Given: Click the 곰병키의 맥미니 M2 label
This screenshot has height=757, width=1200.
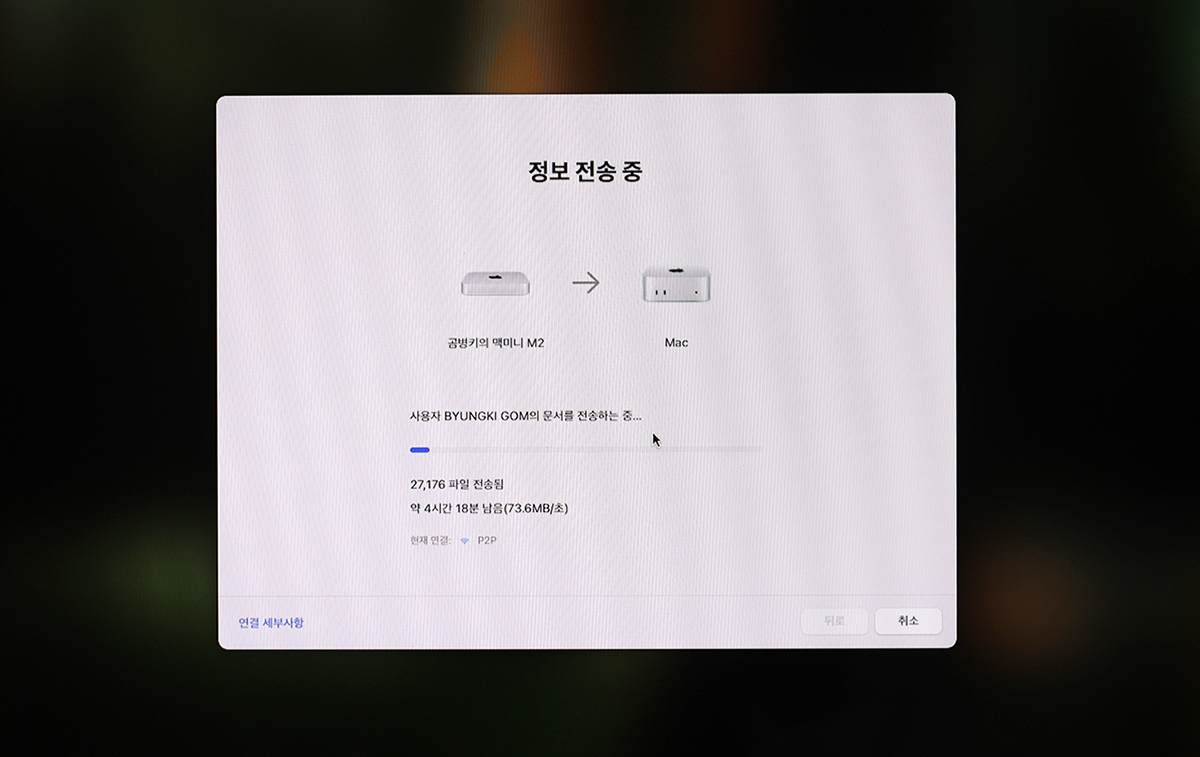Looking at the screenshot, I should point(496,343).
